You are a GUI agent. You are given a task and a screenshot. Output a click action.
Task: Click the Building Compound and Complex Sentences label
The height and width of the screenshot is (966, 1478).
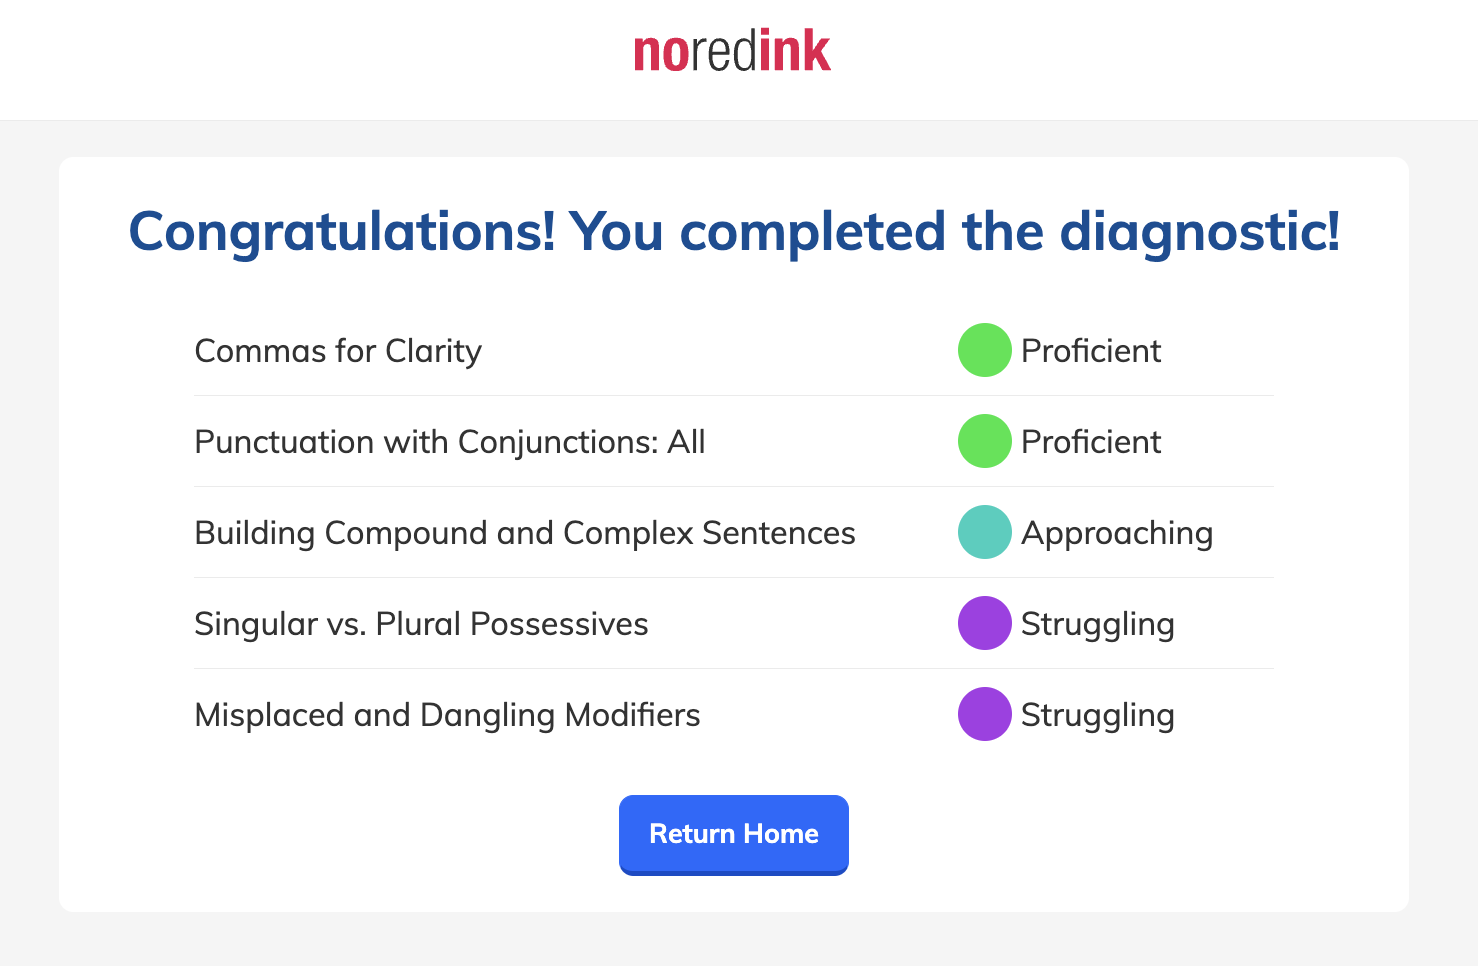(524, 532)
